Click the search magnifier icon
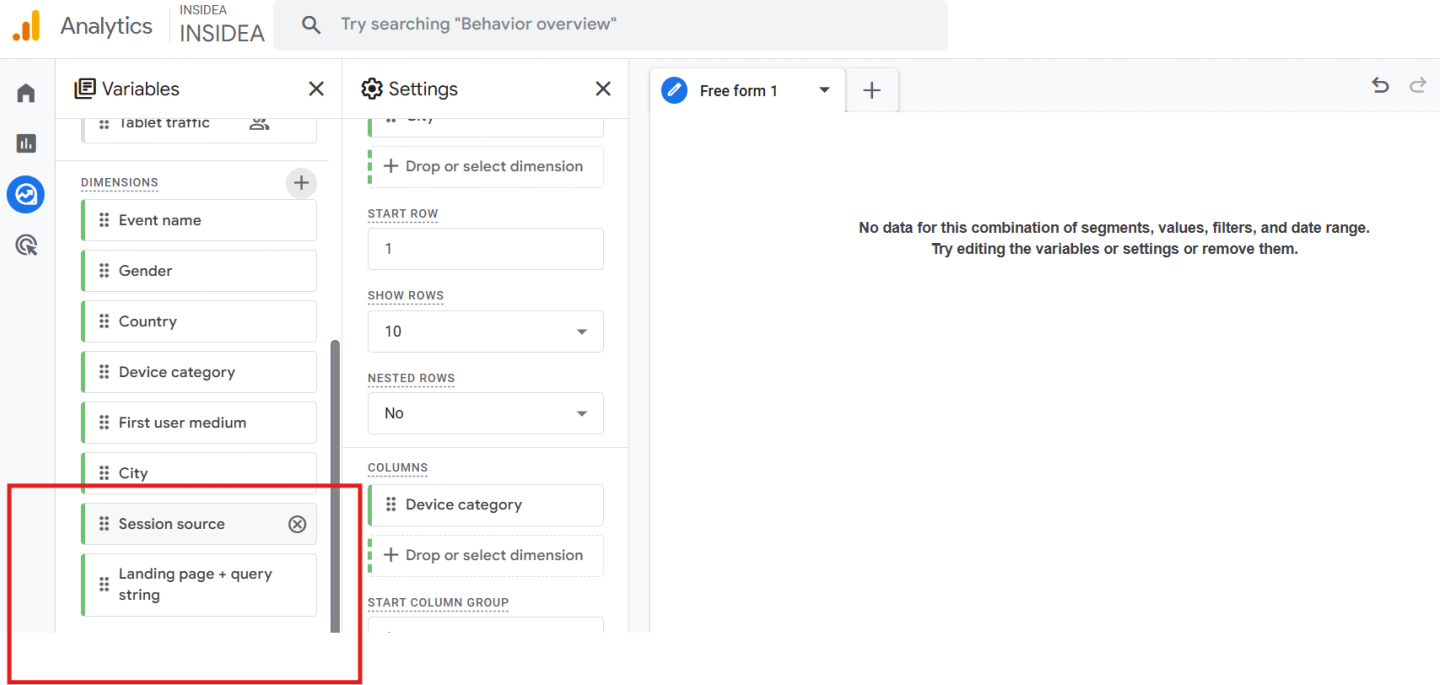This screenshot has height=685, width=1440. point(311,24)
